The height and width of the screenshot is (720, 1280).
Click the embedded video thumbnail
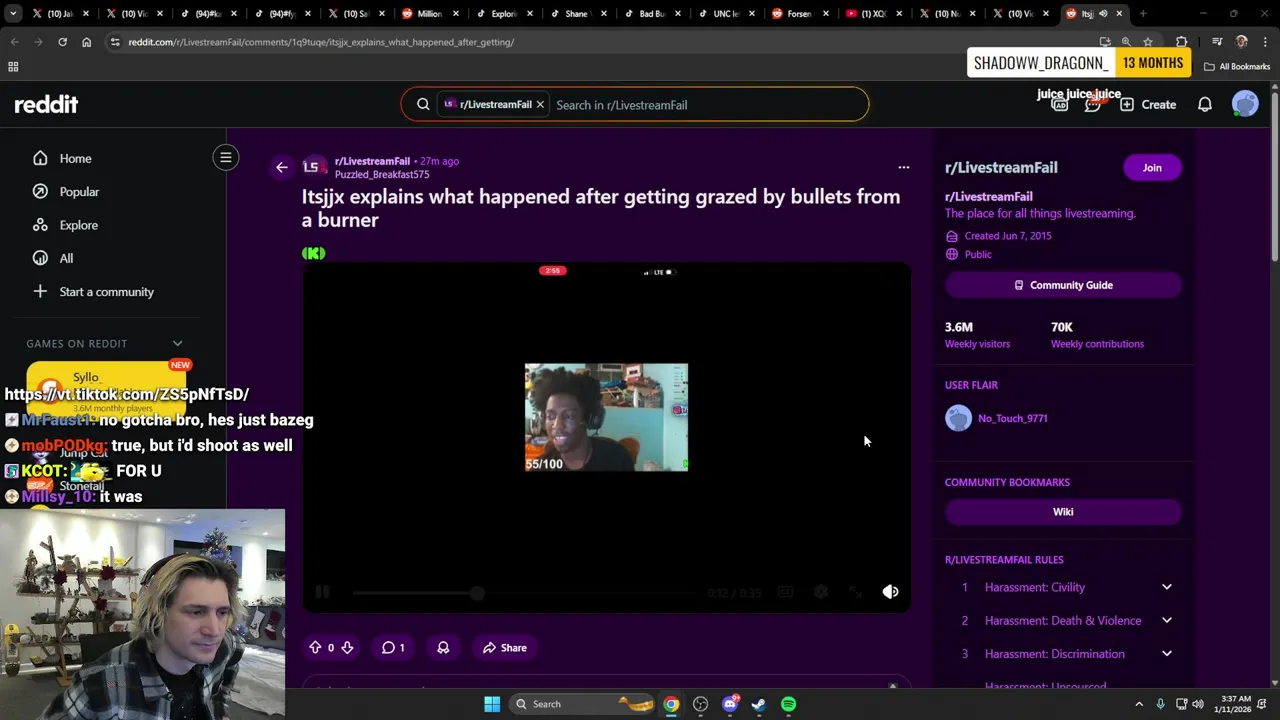tap(606, 417)
